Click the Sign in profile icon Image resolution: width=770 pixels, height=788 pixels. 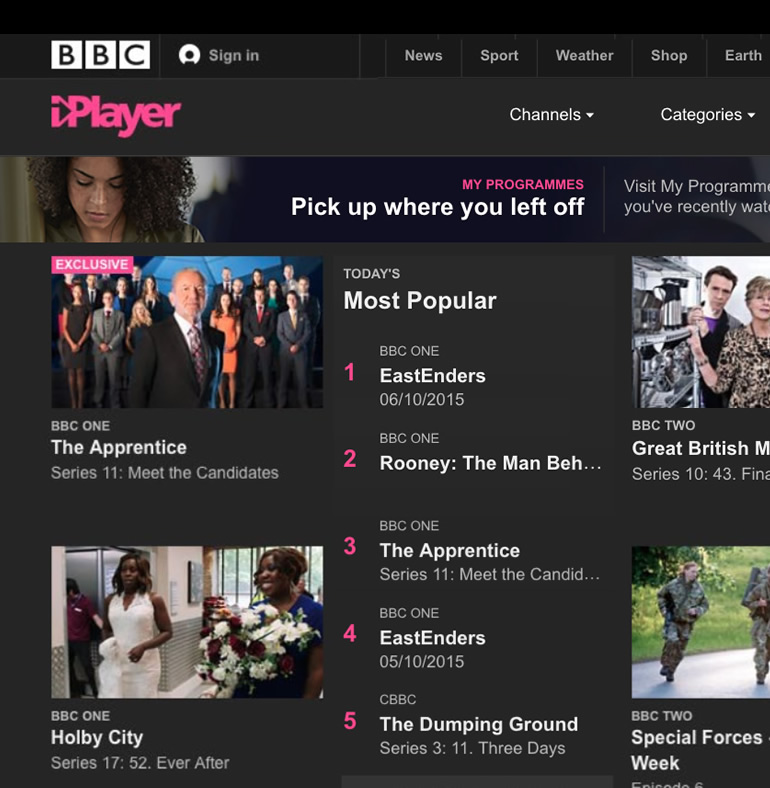pos(189,55)
